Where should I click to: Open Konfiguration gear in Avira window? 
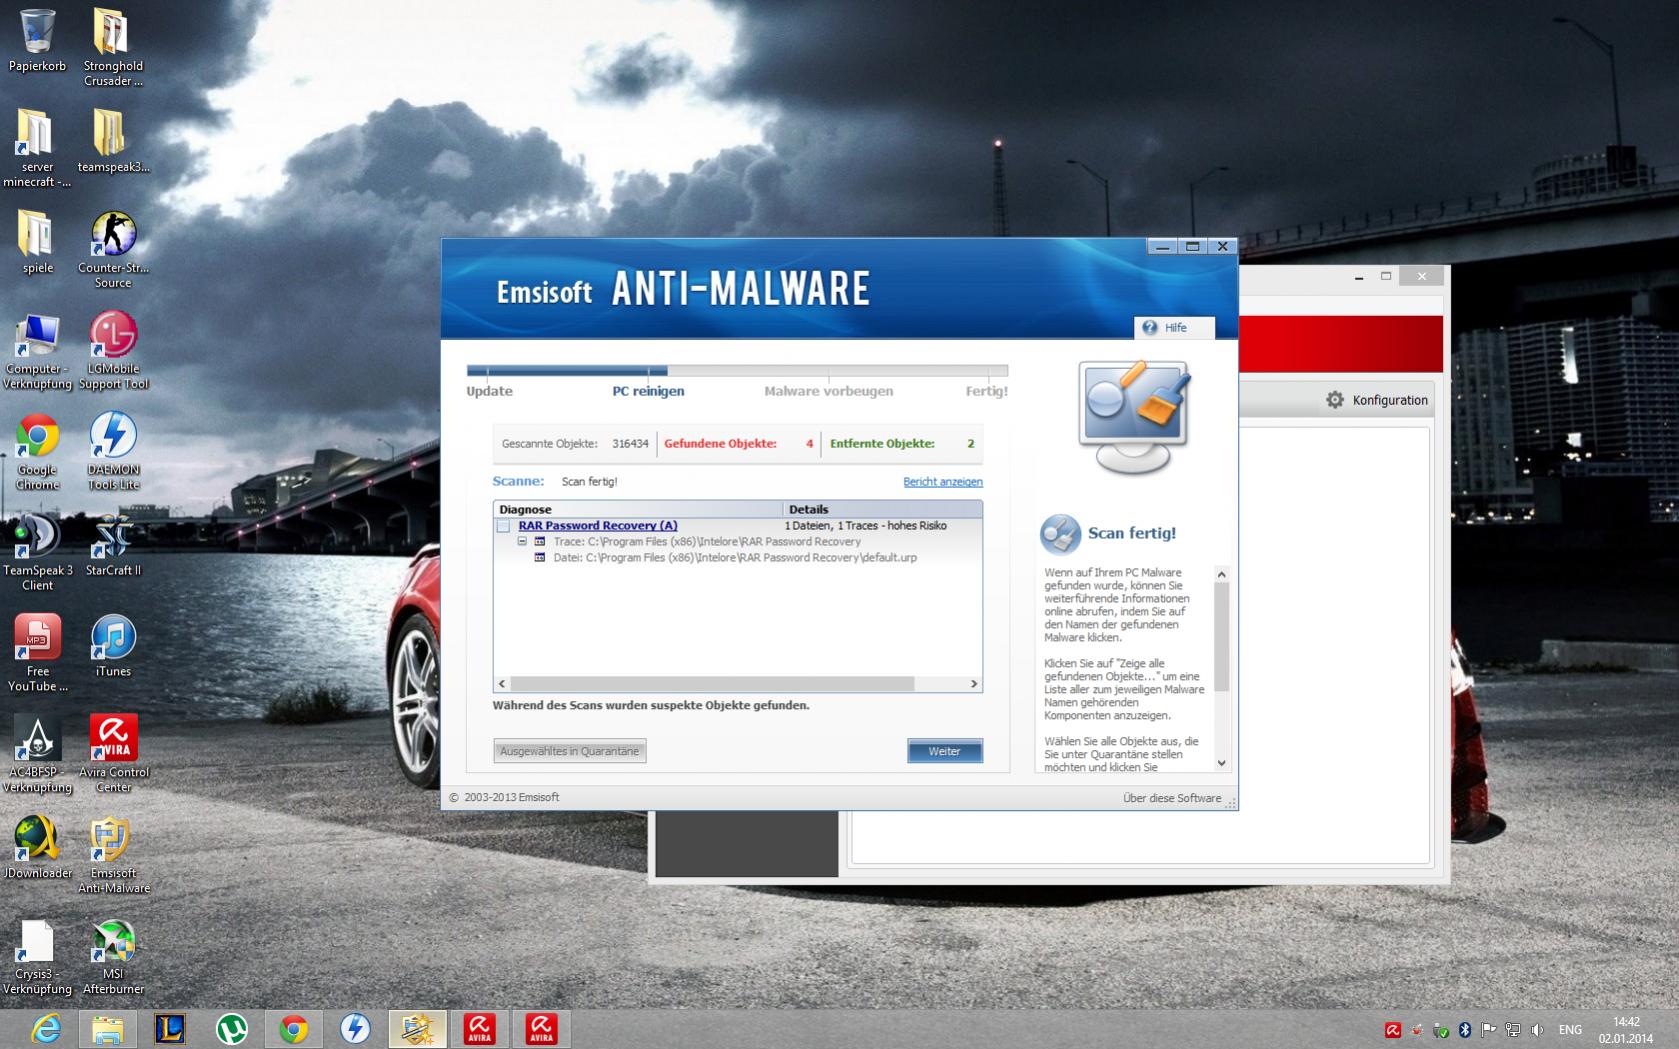[x=1335, y=400]
